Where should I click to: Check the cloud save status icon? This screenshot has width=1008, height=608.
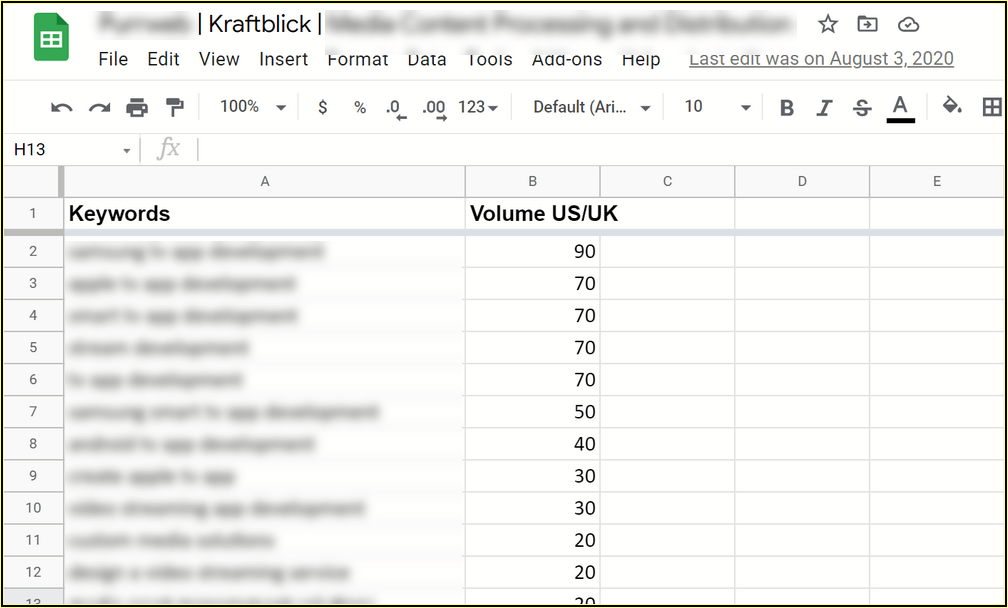[908, 24]
